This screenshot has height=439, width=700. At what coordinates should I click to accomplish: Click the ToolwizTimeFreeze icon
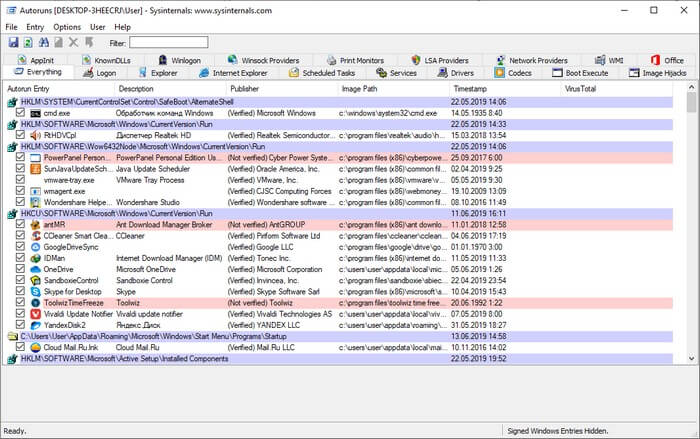click(35, 303)
